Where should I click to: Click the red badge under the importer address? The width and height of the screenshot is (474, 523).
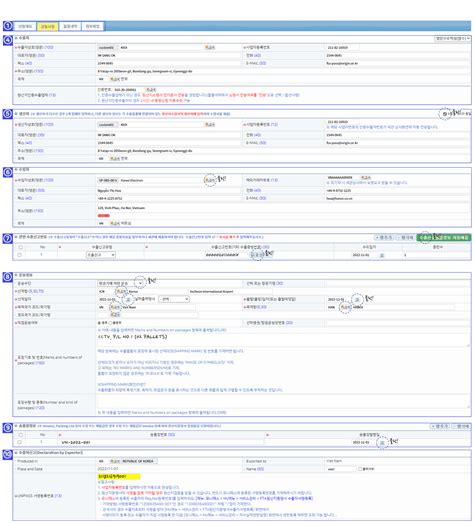103,216
